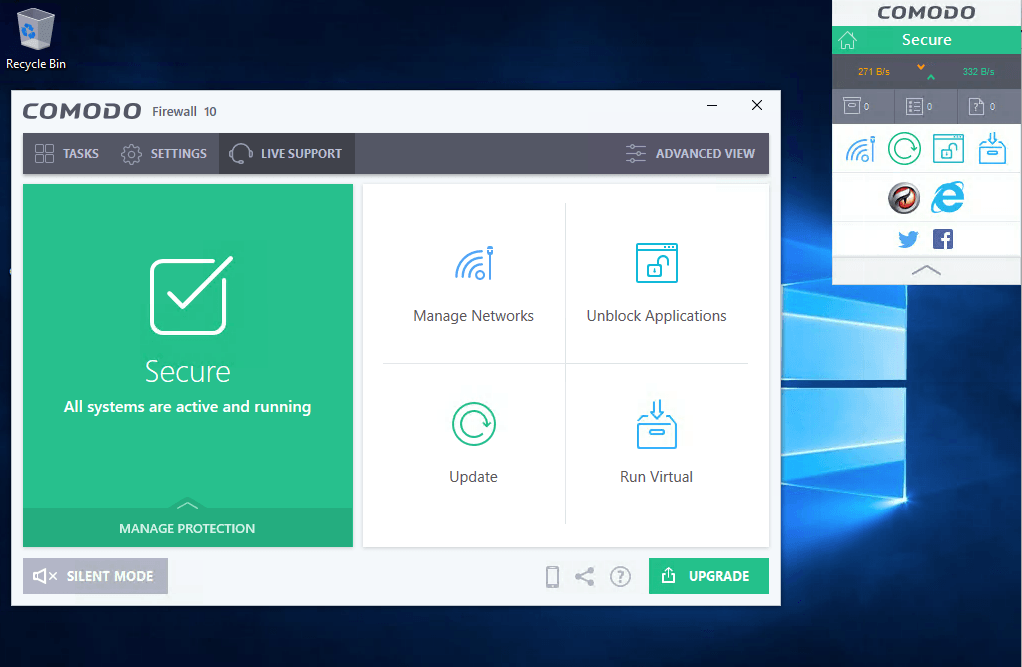Switch to Advanced View
Viewport: 1022px width, 667px height.
(690, 153)
